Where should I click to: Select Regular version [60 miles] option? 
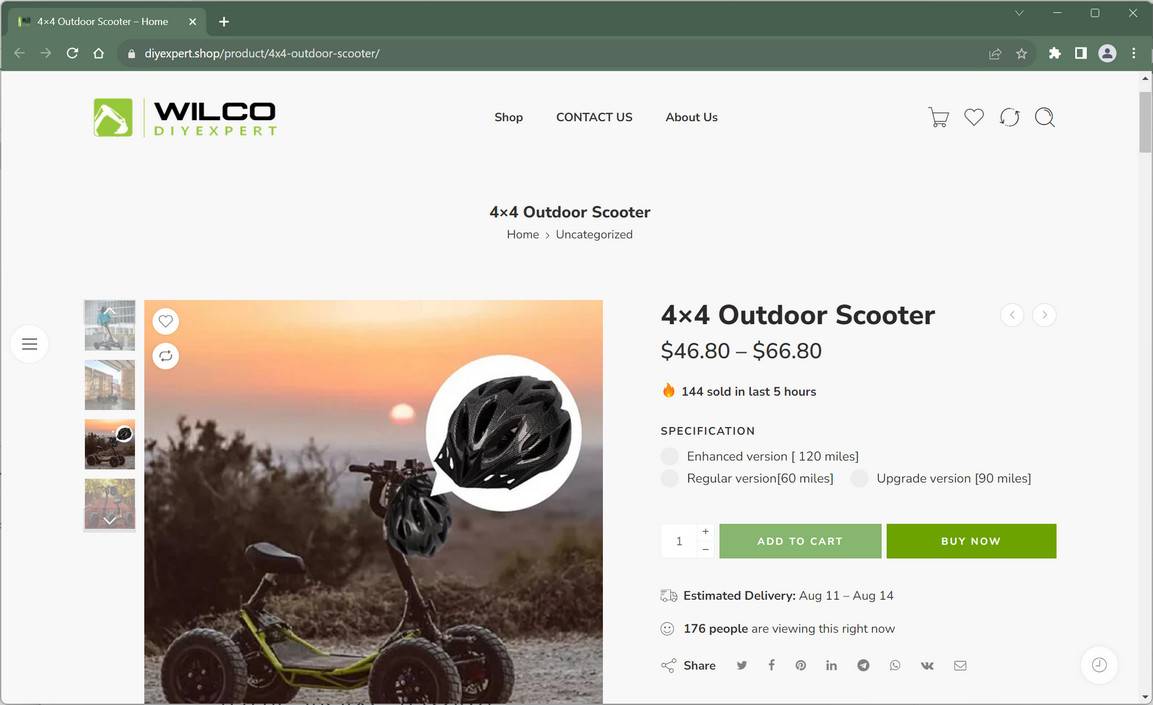[x=747, y=479]
